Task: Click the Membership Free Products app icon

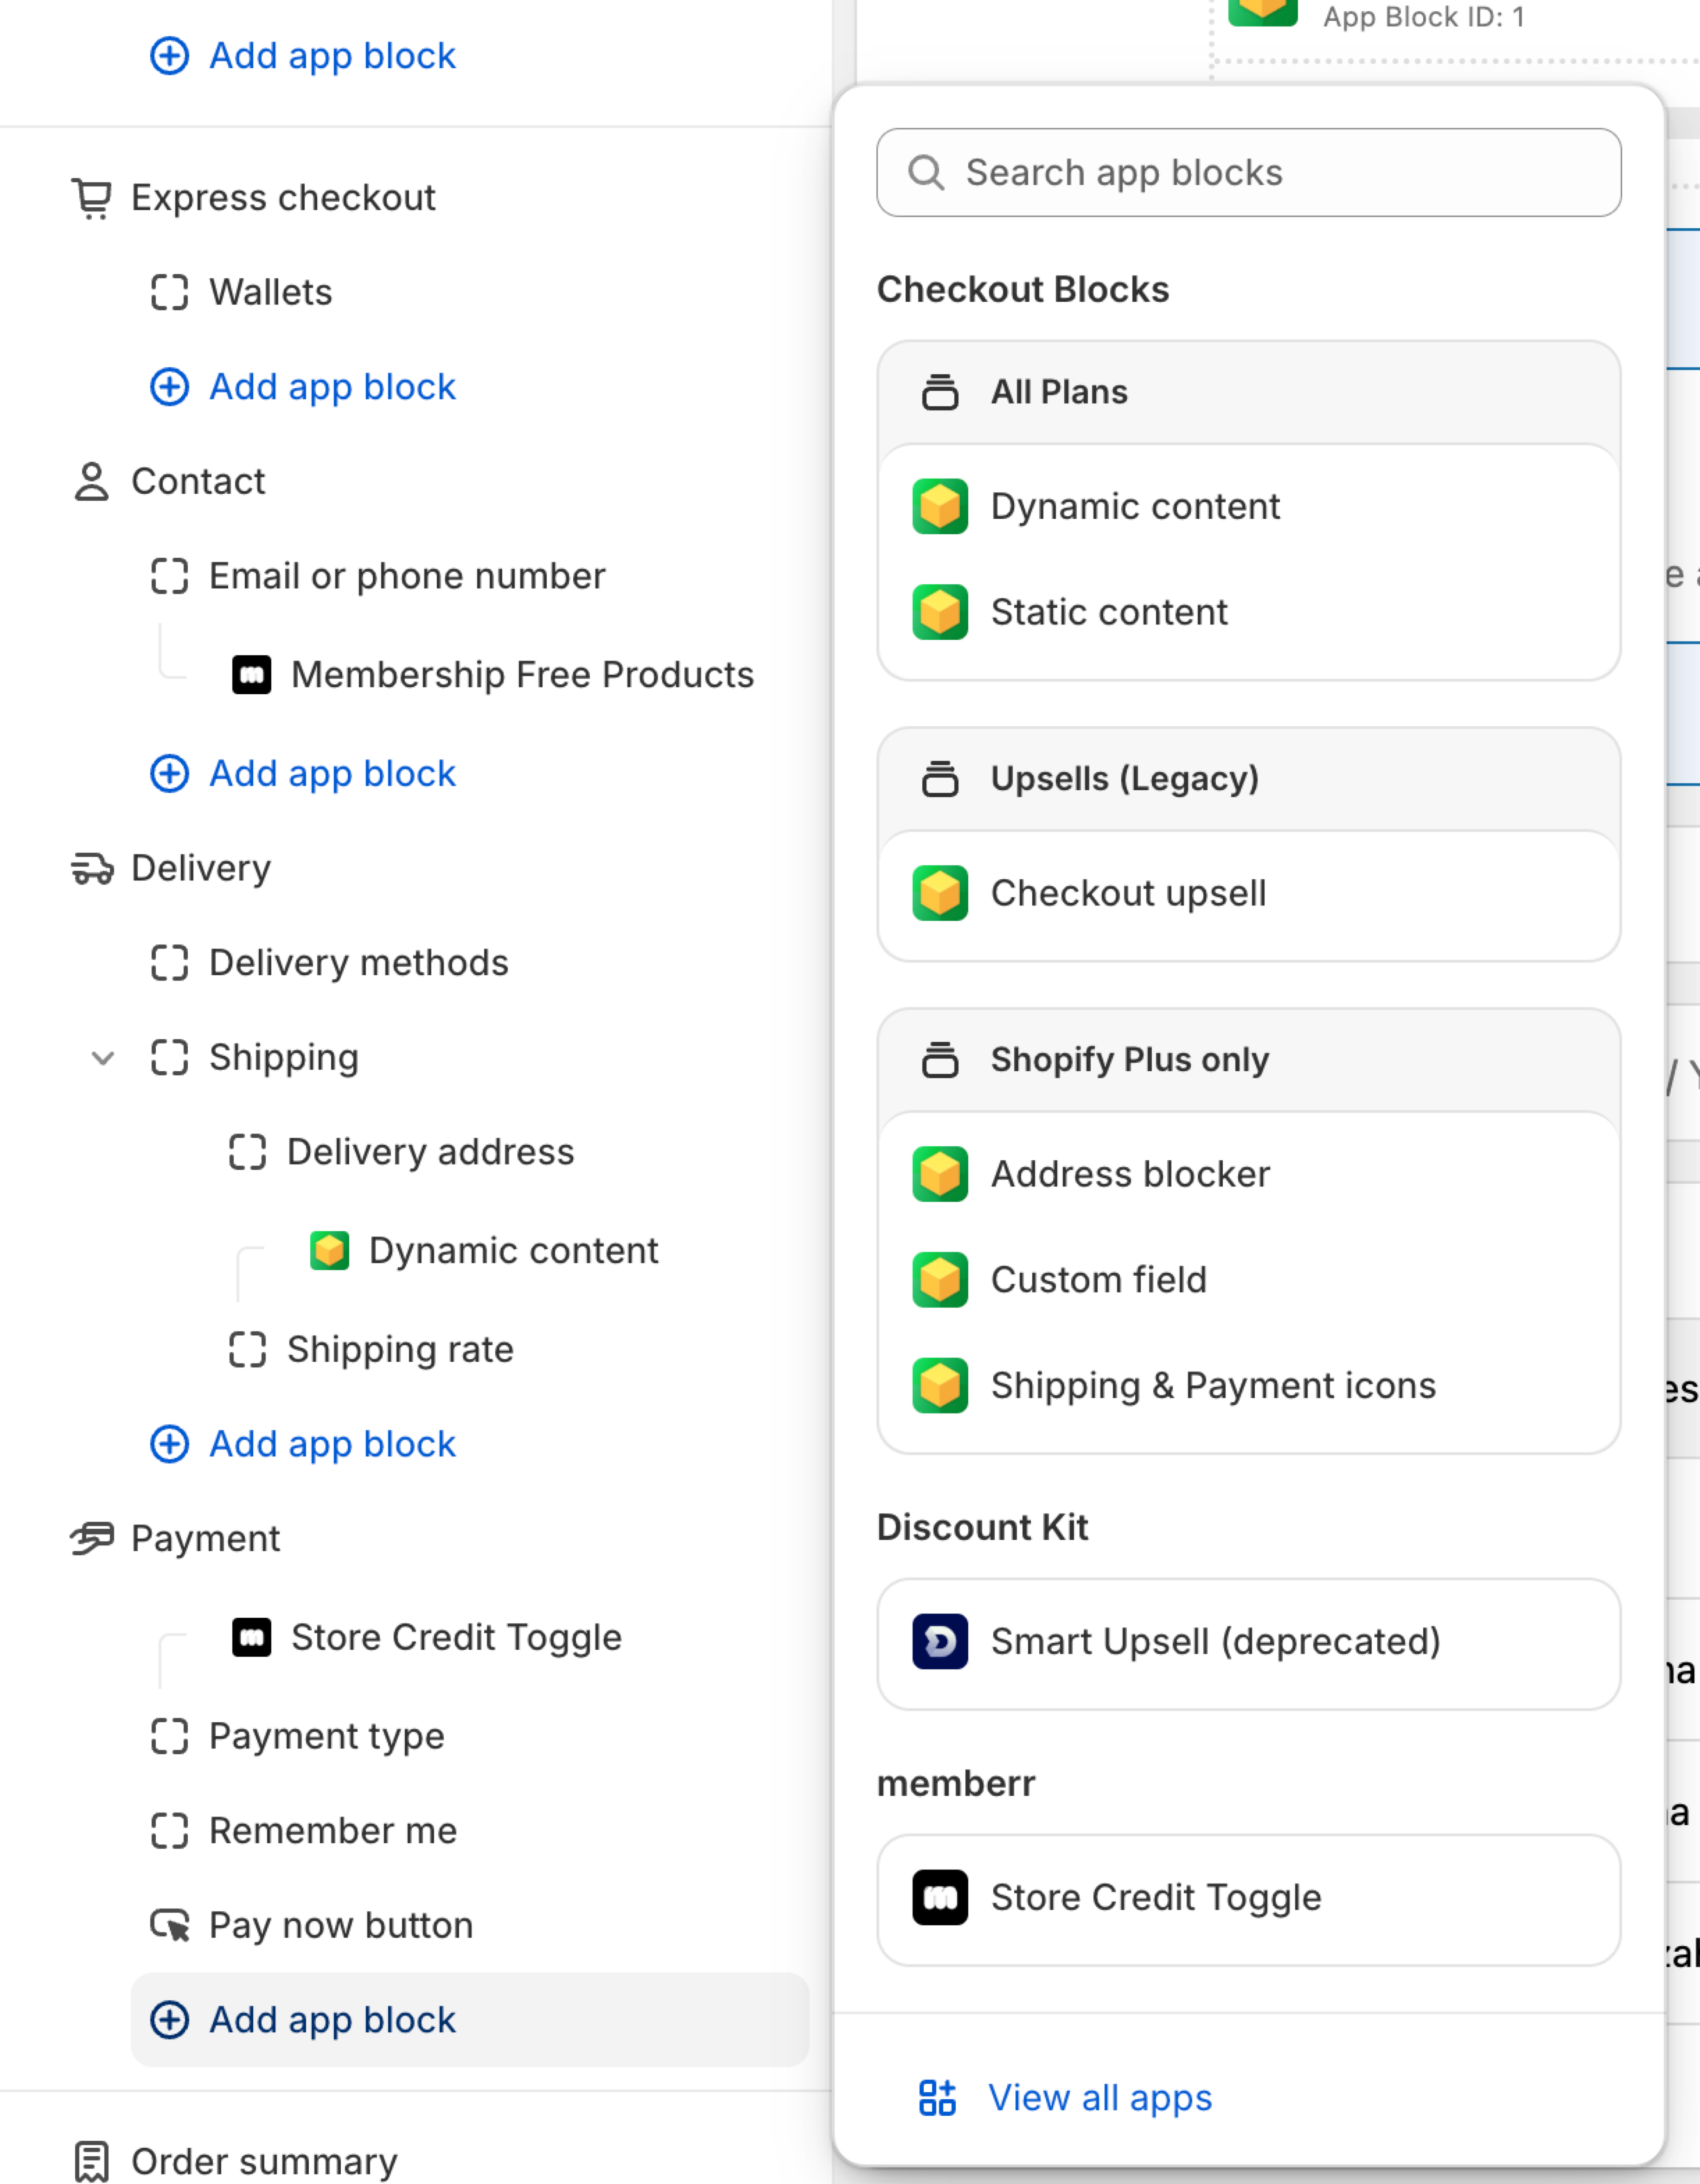Action: 252,675
